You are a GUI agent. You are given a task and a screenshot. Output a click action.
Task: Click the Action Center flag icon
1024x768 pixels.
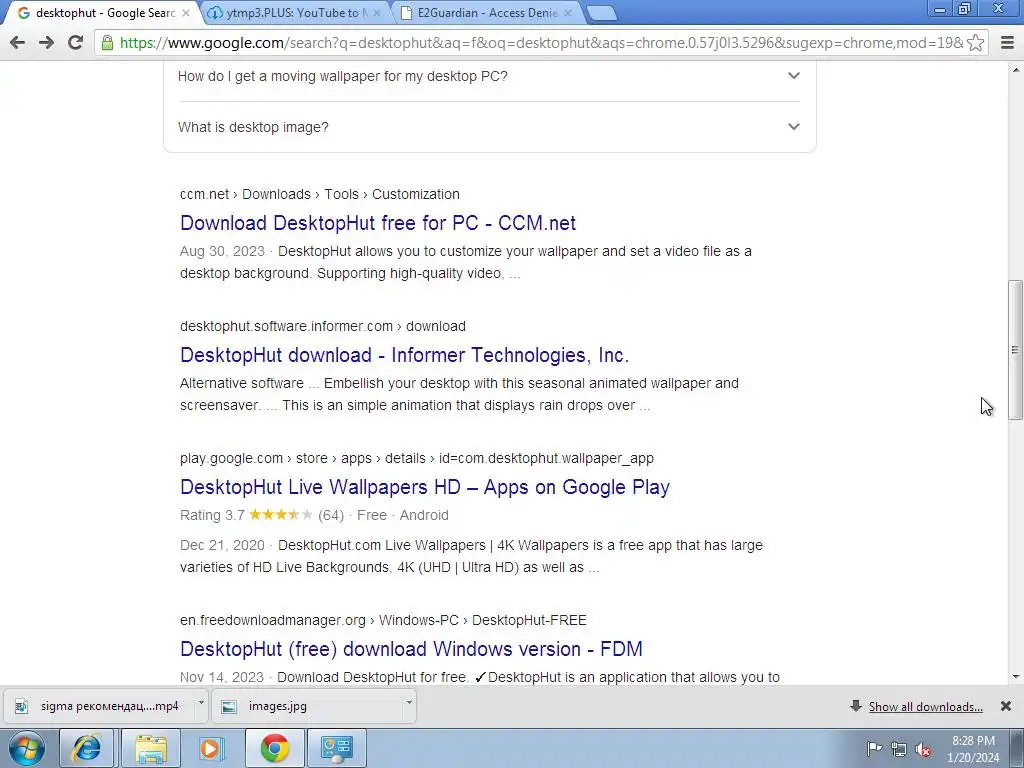[874, 749]
